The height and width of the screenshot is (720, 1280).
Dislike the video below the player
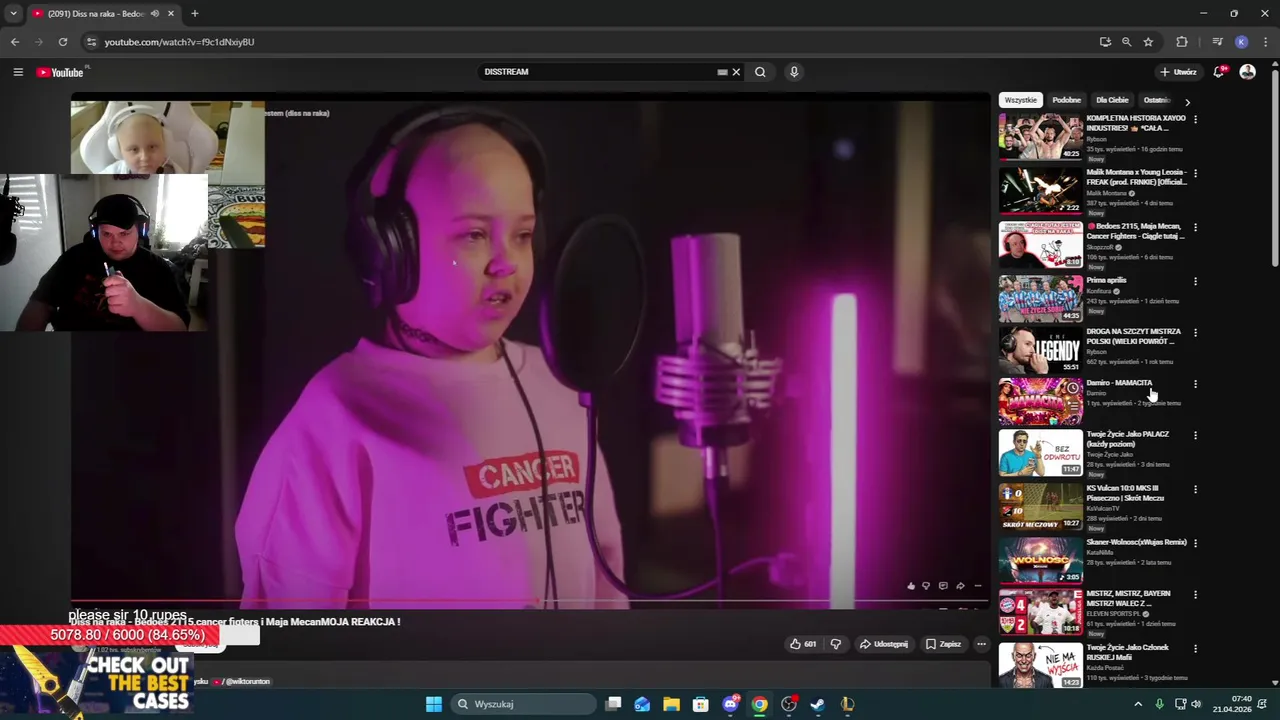[836, 644]
